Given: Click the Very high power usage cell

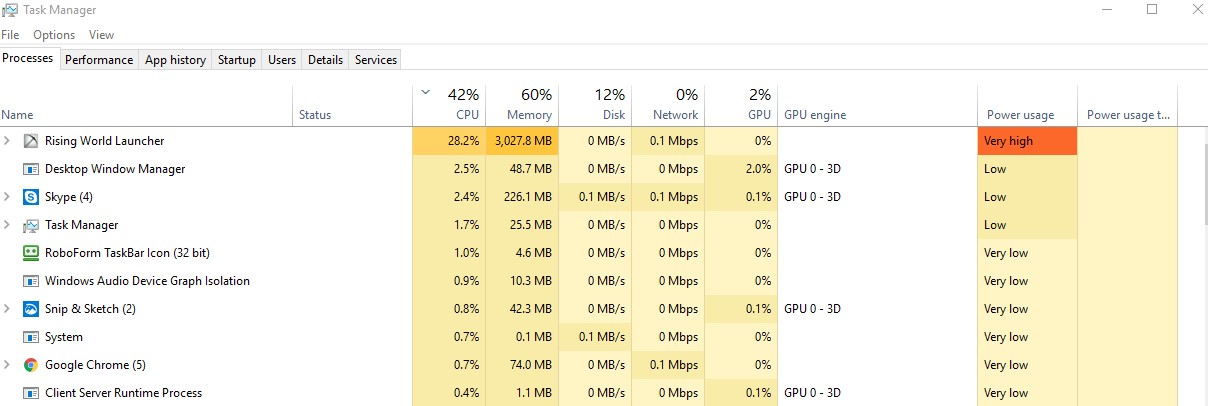Looking at the screenshot, I should (1027, 141).
